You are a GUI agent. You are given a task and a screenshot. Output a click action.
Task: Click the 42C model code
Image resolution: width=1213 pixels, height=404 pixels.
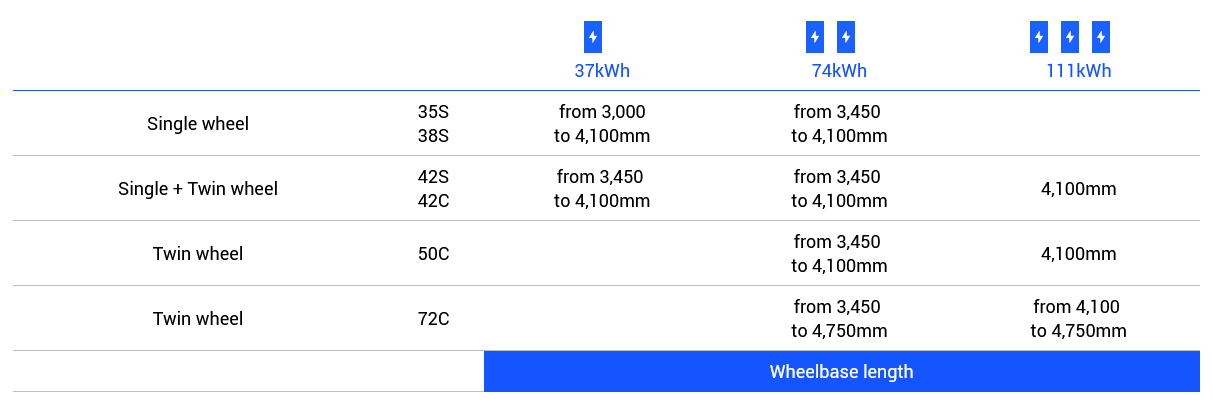click(x=433, y=201)
